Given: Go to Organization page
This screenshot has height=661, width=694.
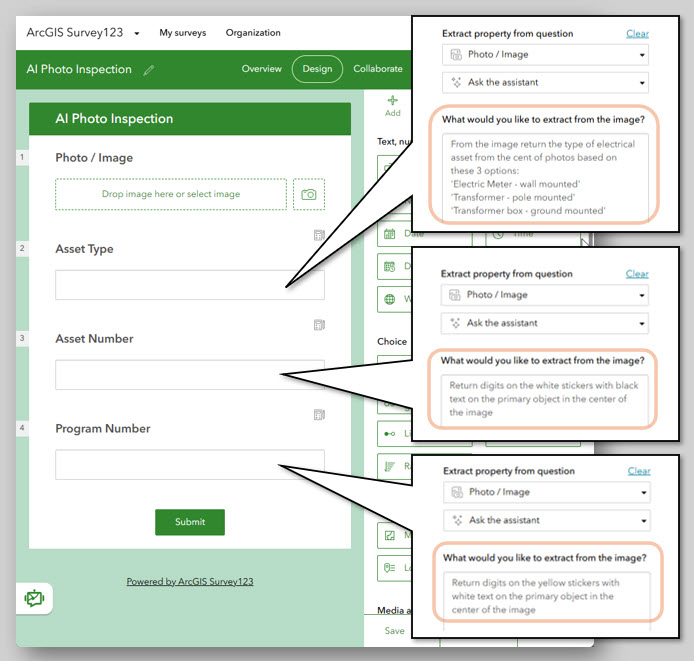Looking at the screenshot, I should pos(253,33).
